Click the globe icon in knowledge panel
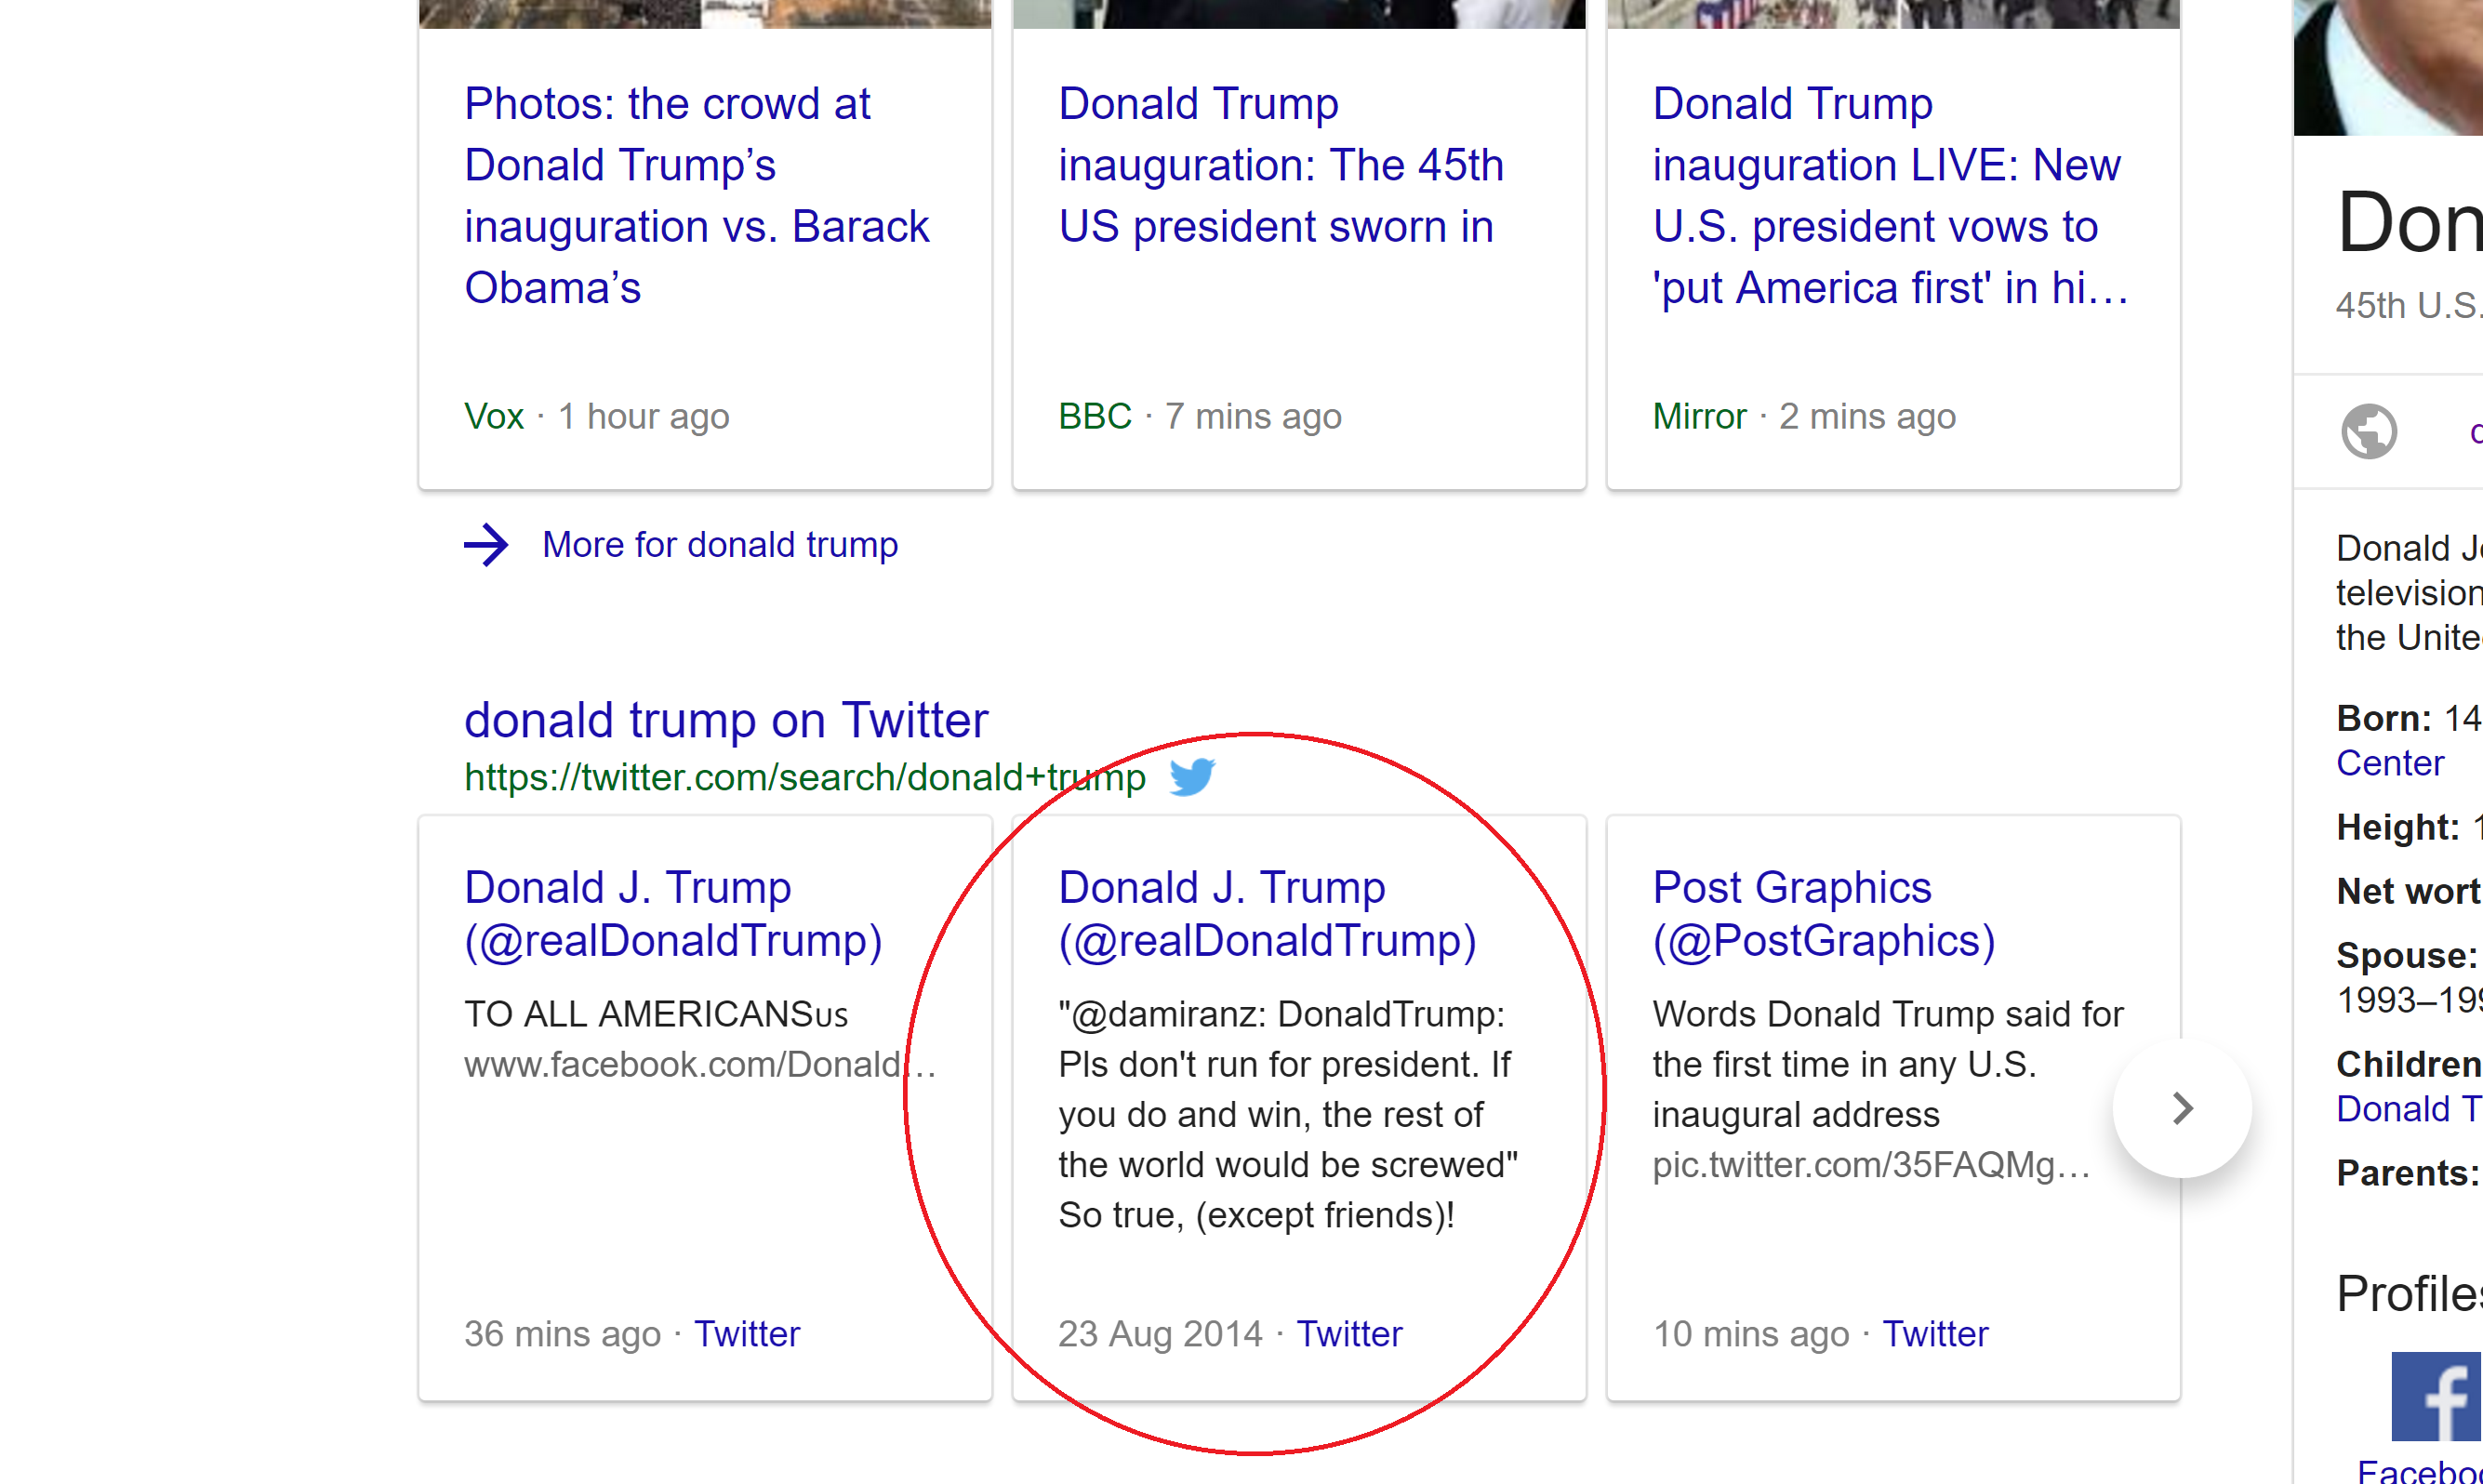 point(2368,432)
